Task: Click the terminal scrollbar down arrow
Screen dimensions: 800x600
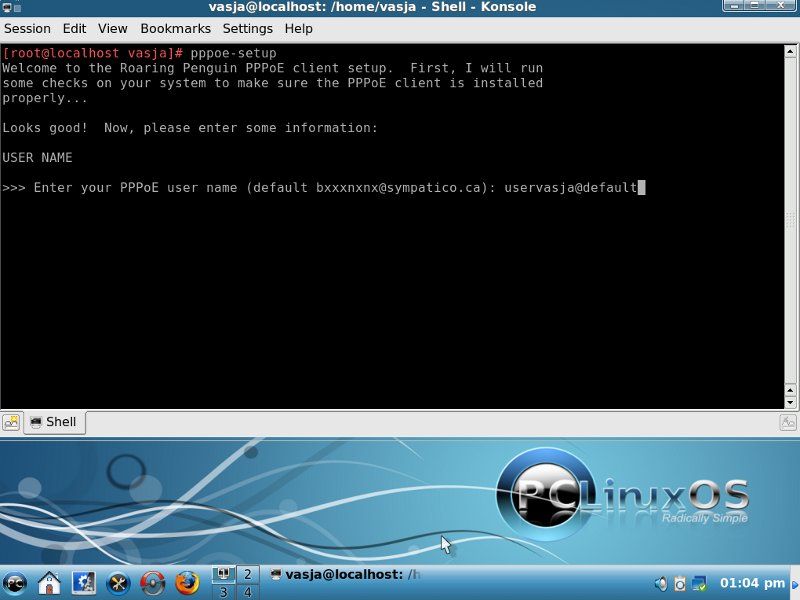Action: pos(789,400)
